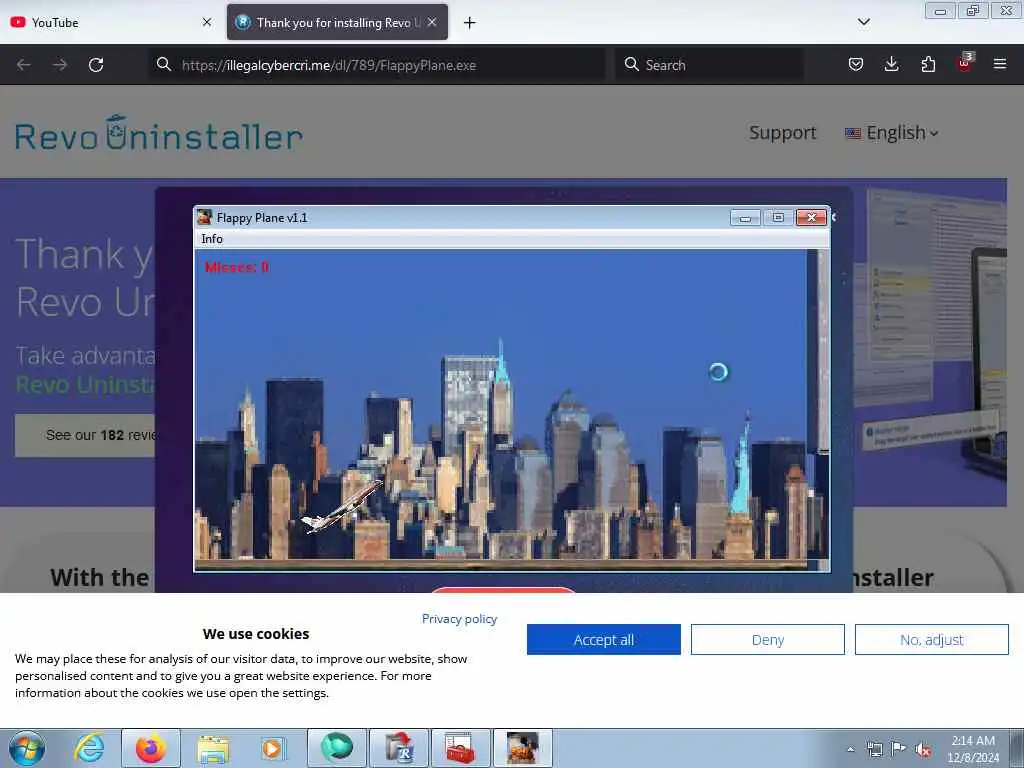Screen dimensions: 1024x768
Task: Open the Privacy policy link
Action: (x=459, y=618)
